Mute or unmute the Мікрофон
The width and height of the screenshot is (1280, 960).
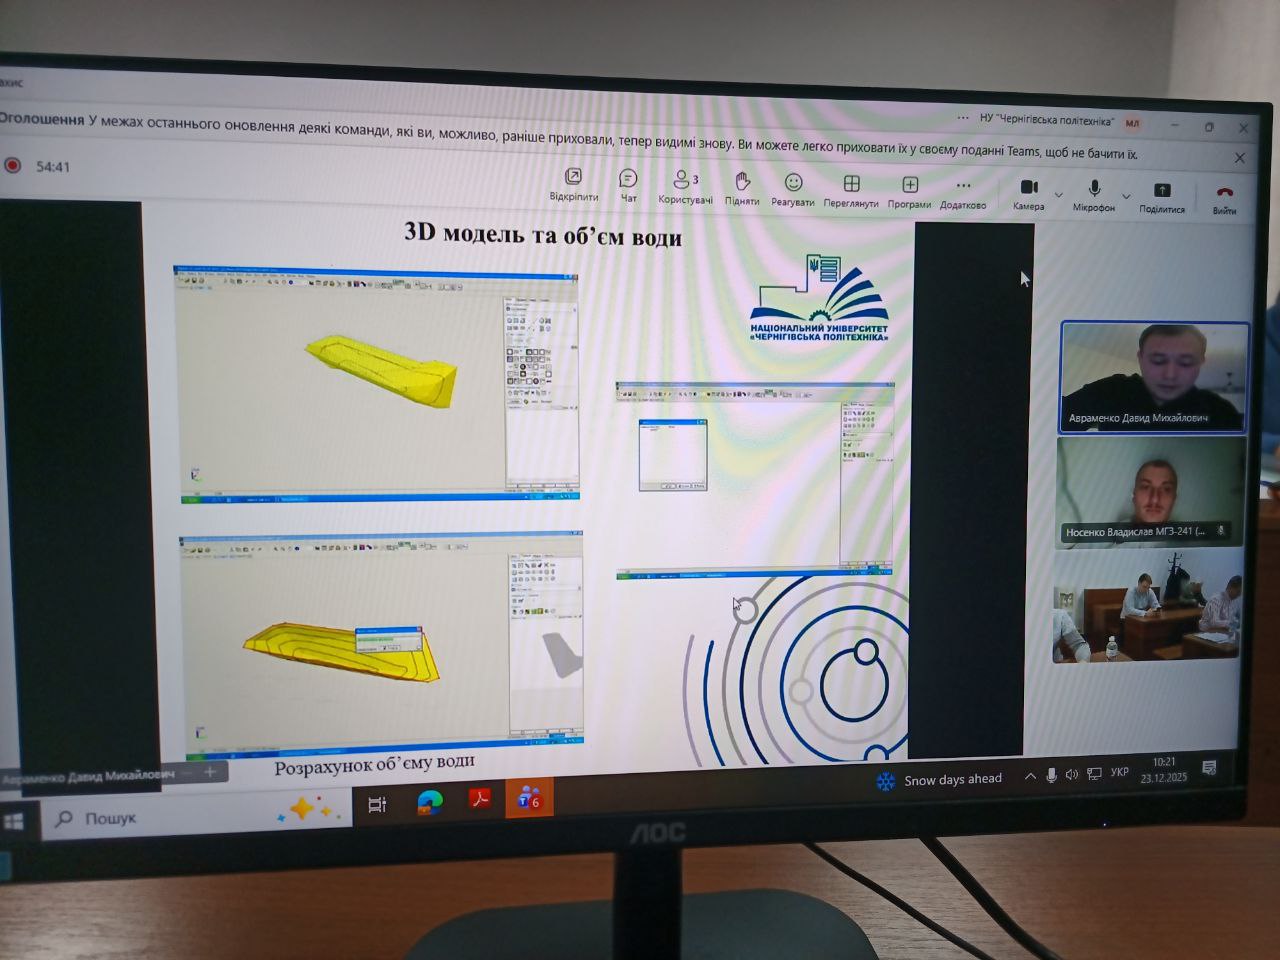[1094, 191]
